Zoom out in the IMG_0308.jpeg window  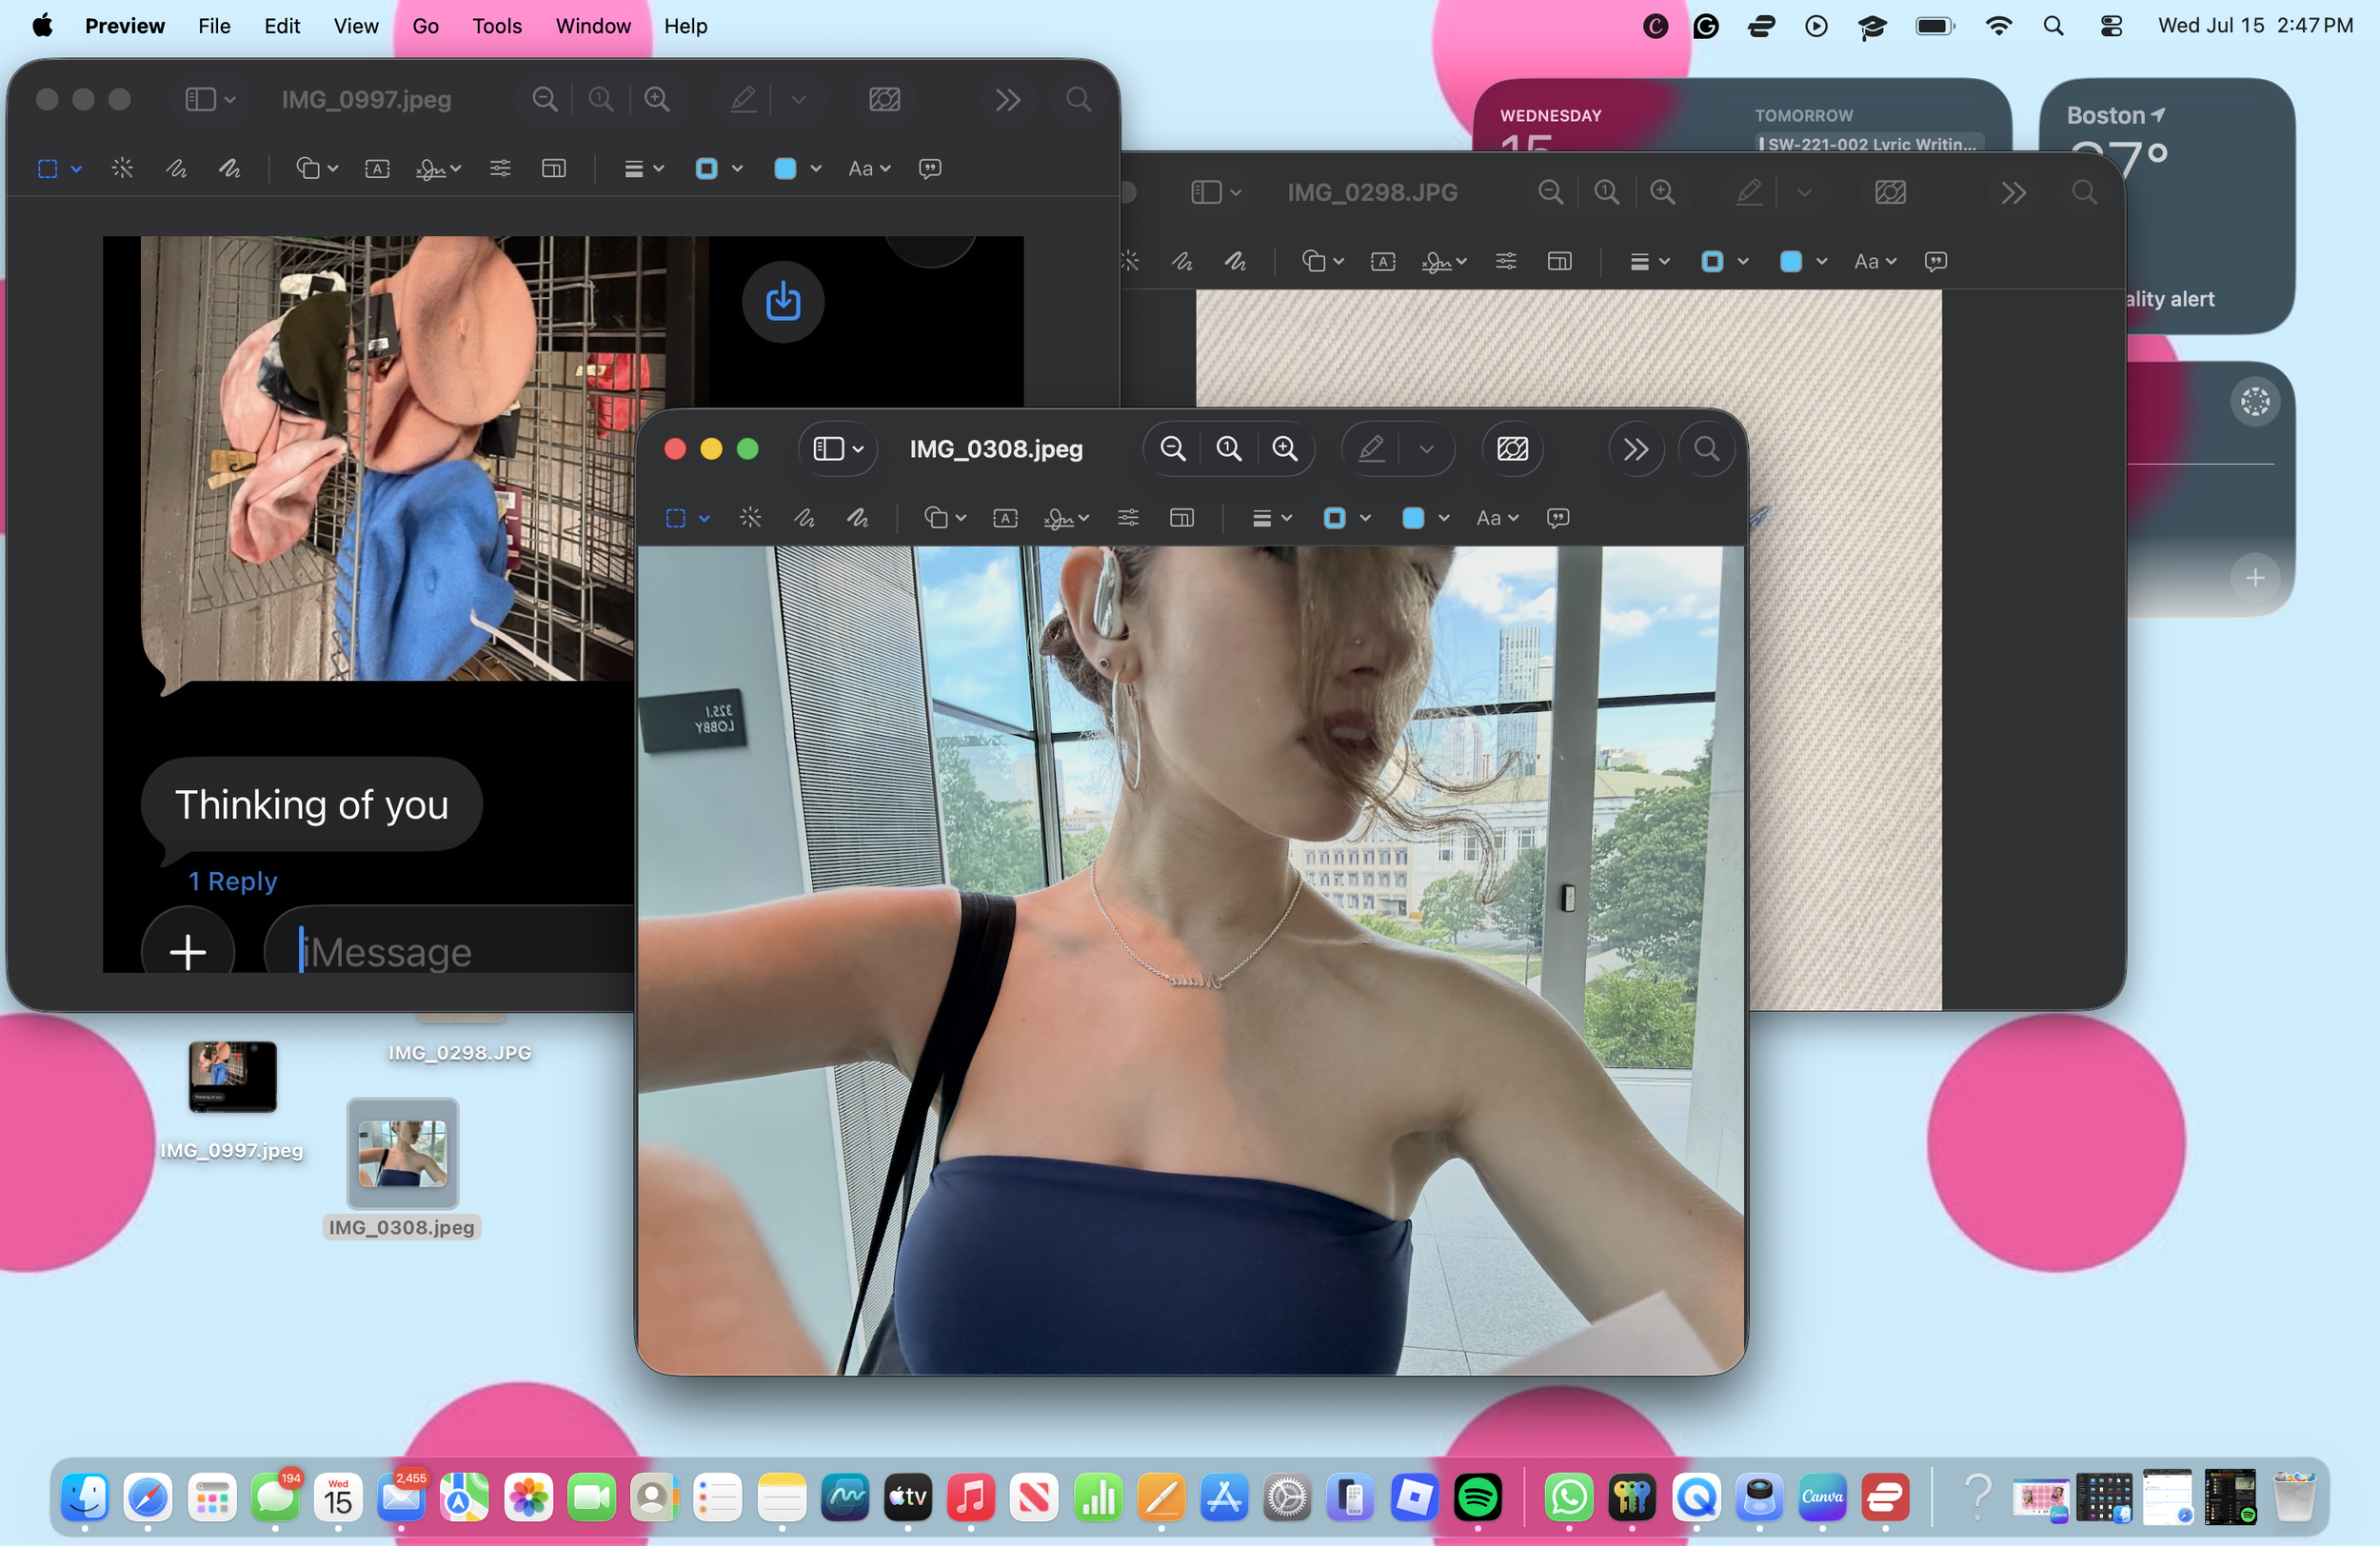(x=1172, y=449)
